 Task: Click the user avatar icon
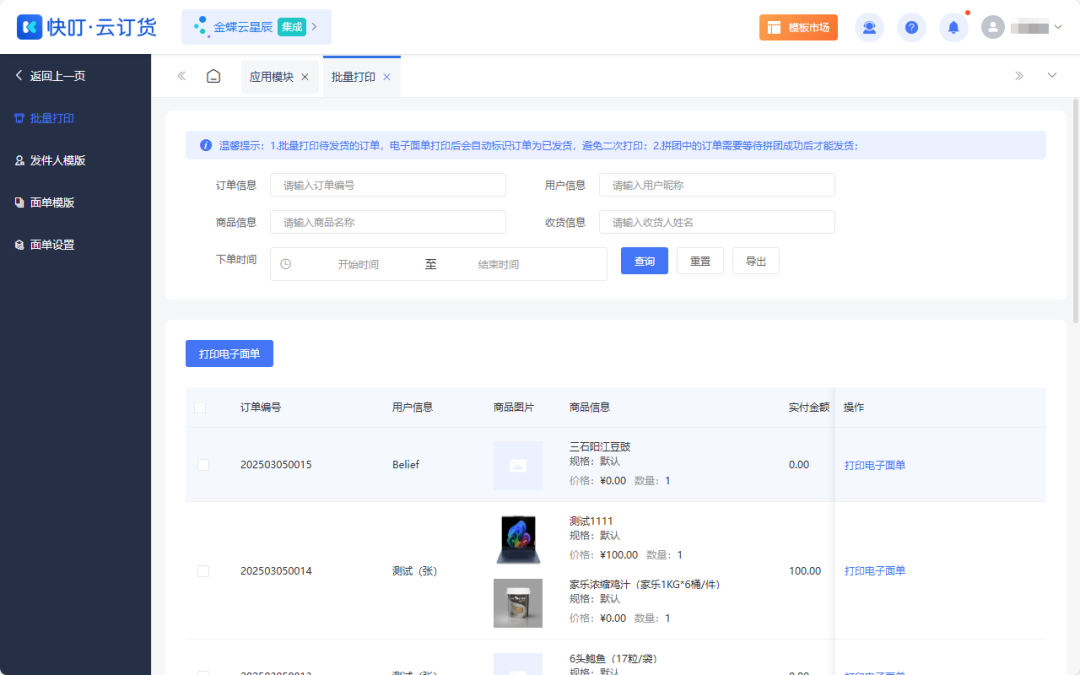pyautogui.click(x=992, y=27)
